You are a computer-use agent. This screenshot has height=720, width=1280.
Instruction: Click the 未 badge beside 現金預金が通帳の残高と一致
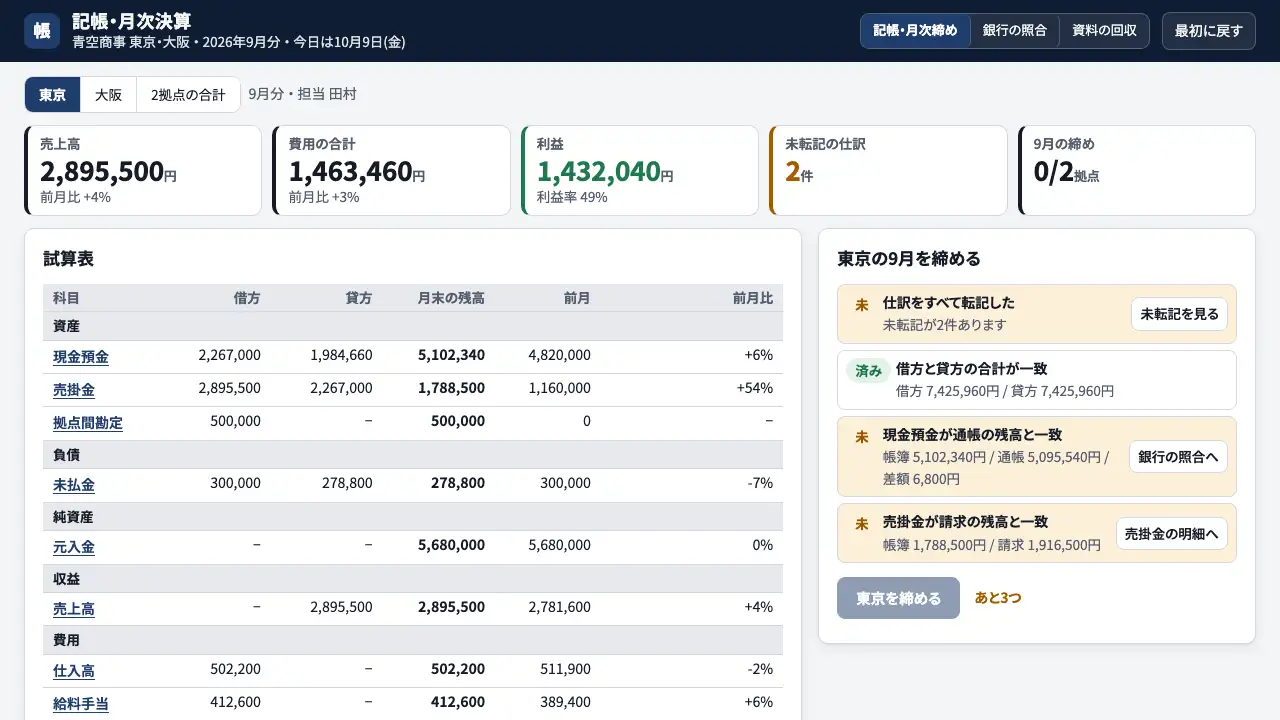click(861, 437)
